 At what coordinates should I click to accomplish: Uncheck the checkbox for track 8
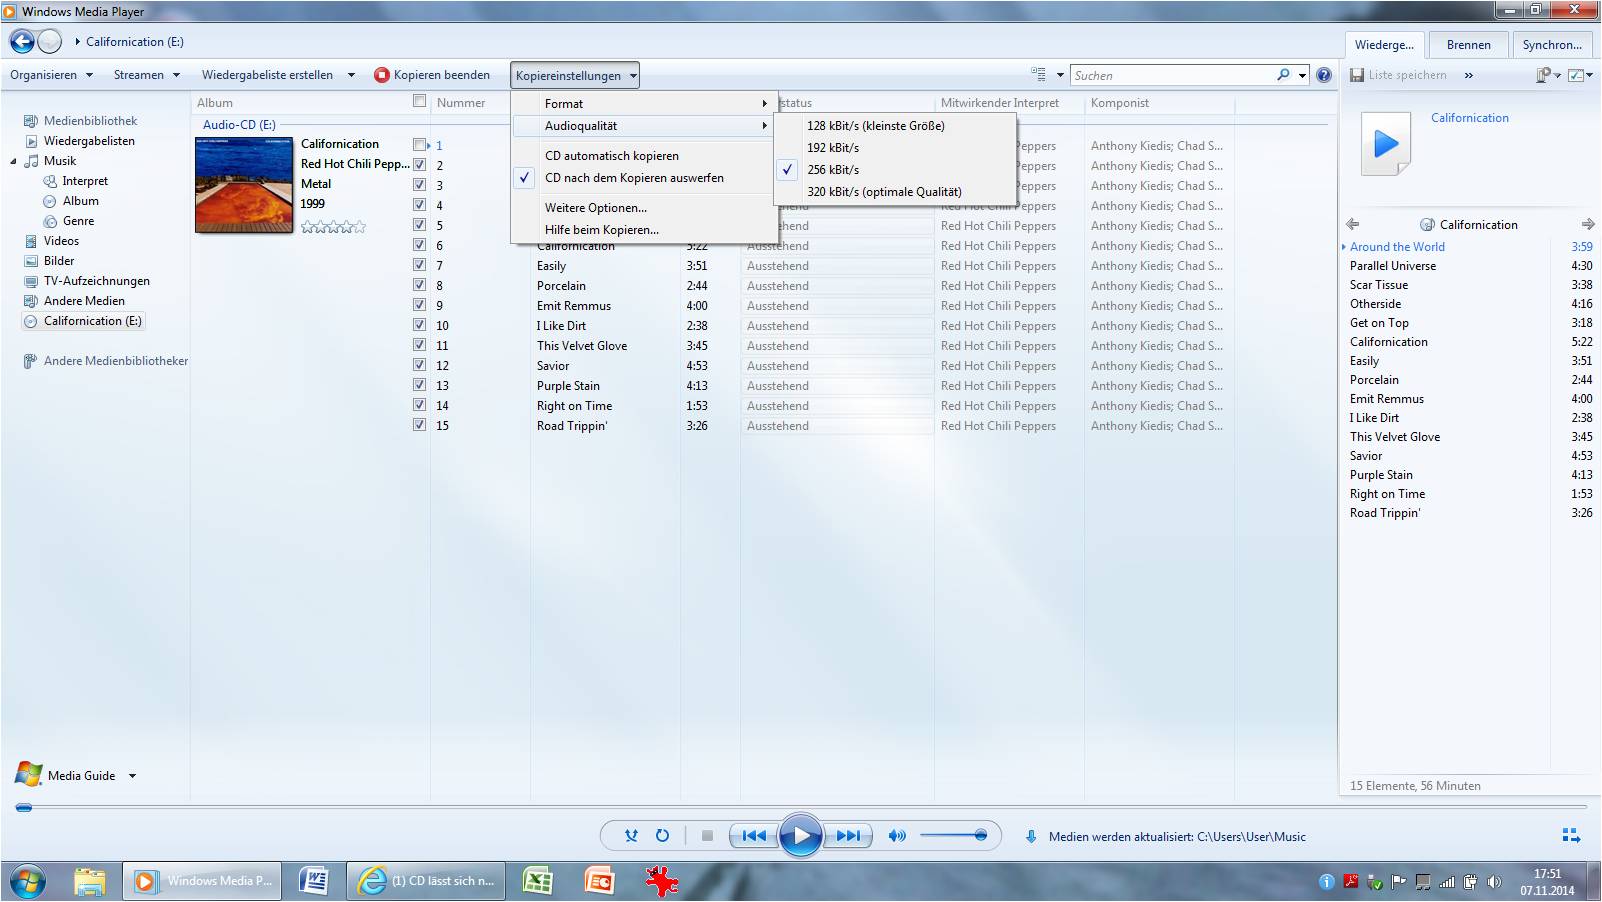pos(419,285)
